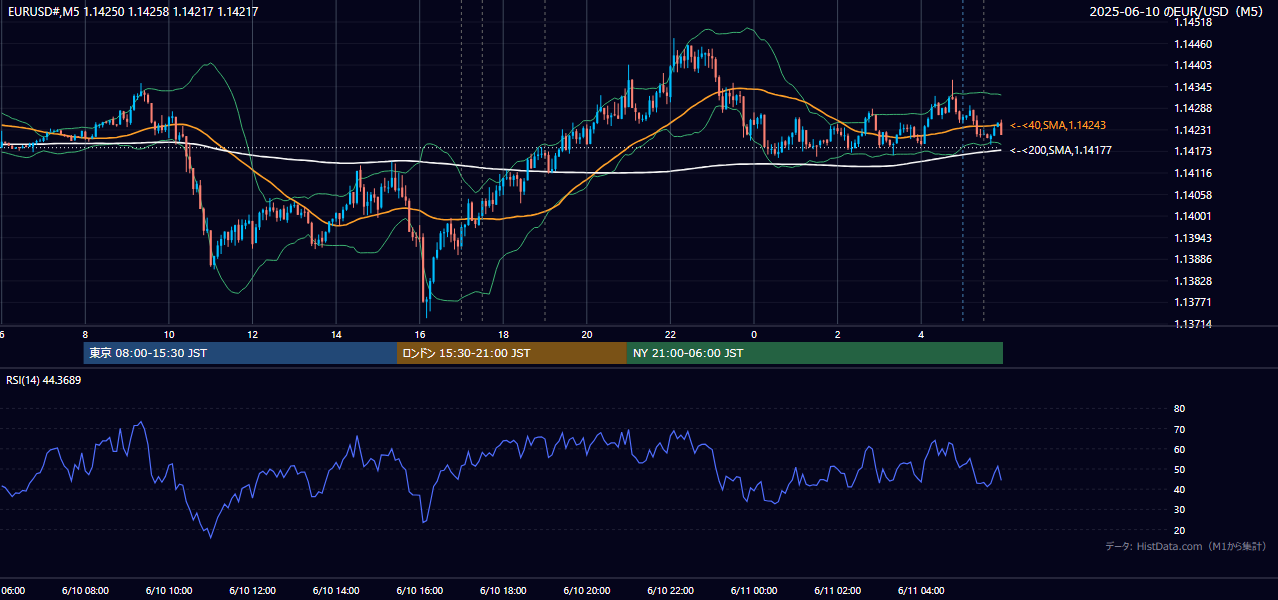The width and height of the screenshot is (1278, 600).
Task: Click price scale value 1.14288
Action: 1194,108
